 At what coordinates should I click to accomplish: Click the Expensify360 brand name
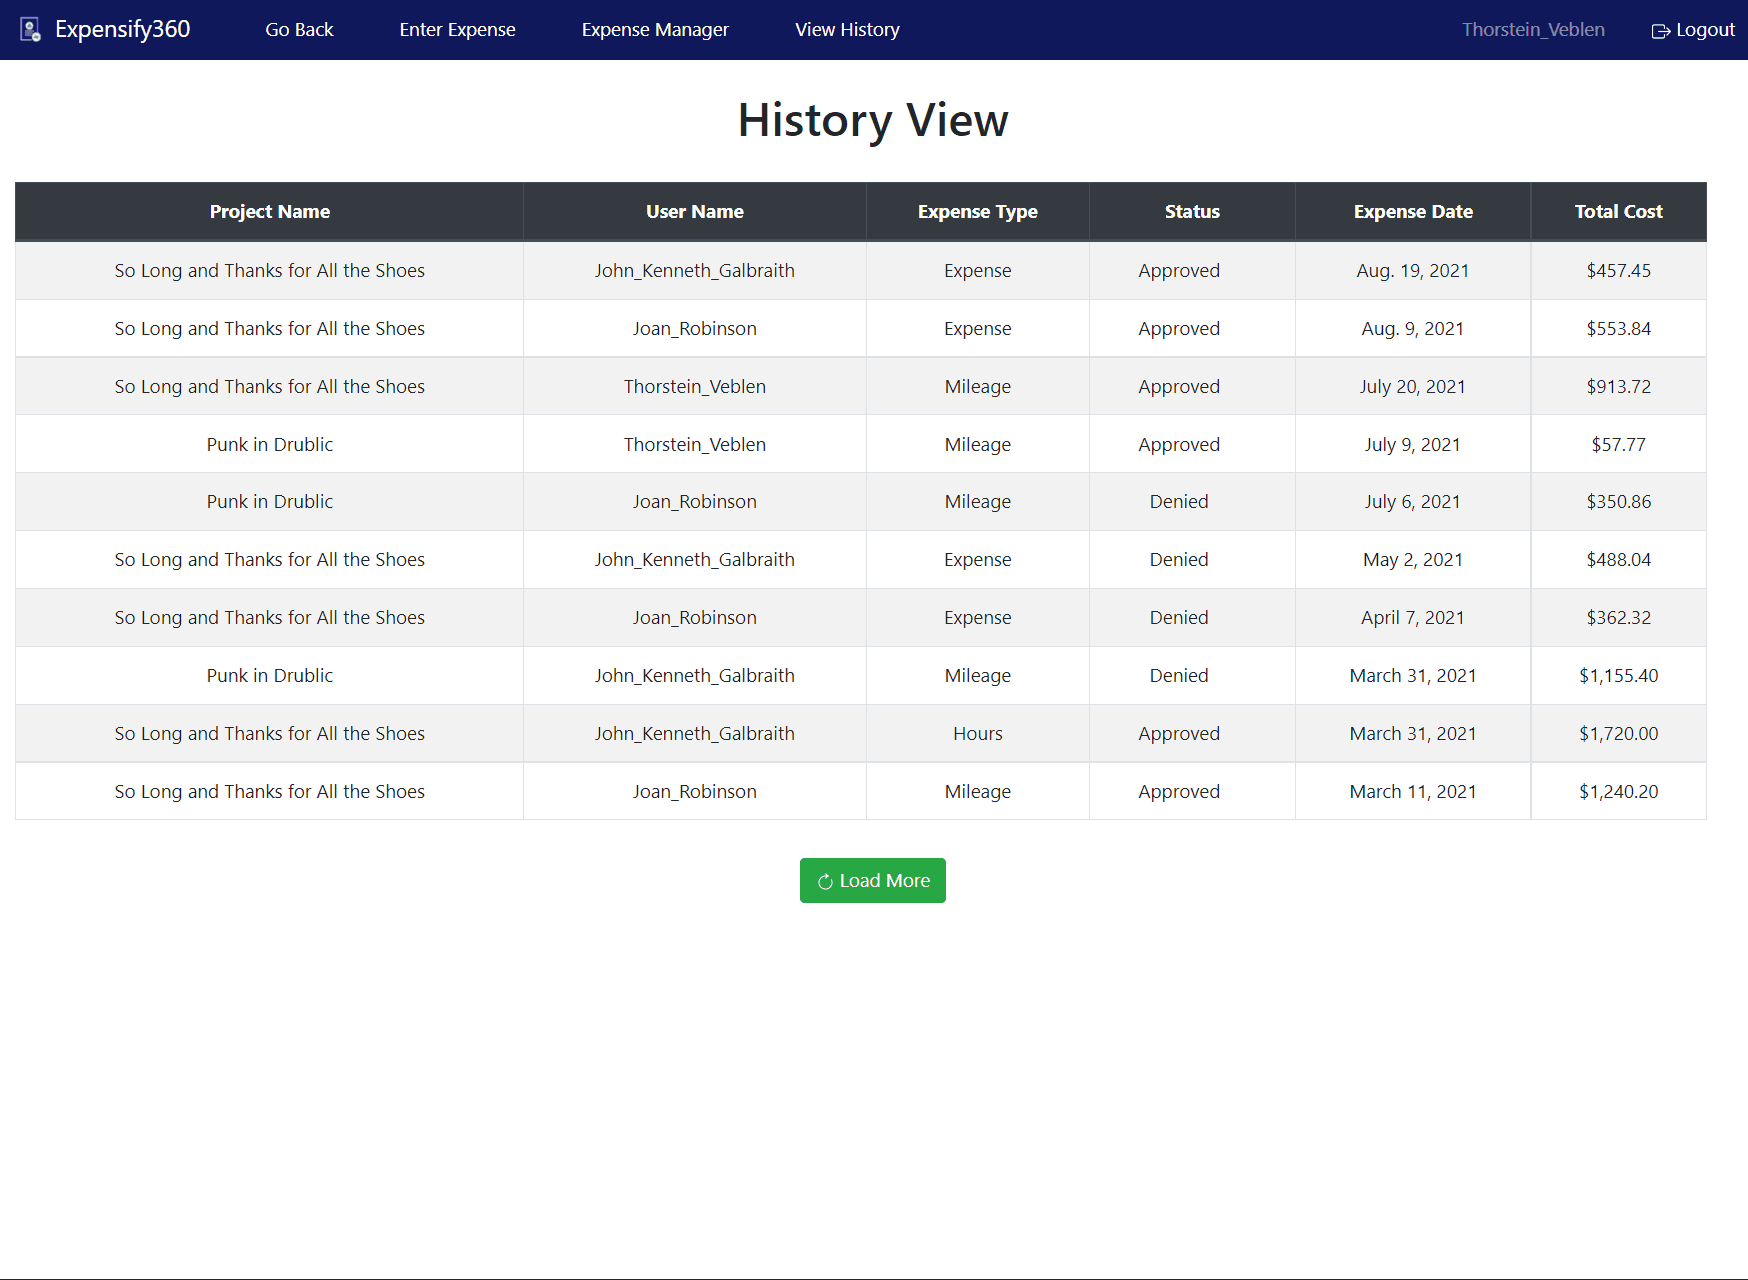point(122,30)
